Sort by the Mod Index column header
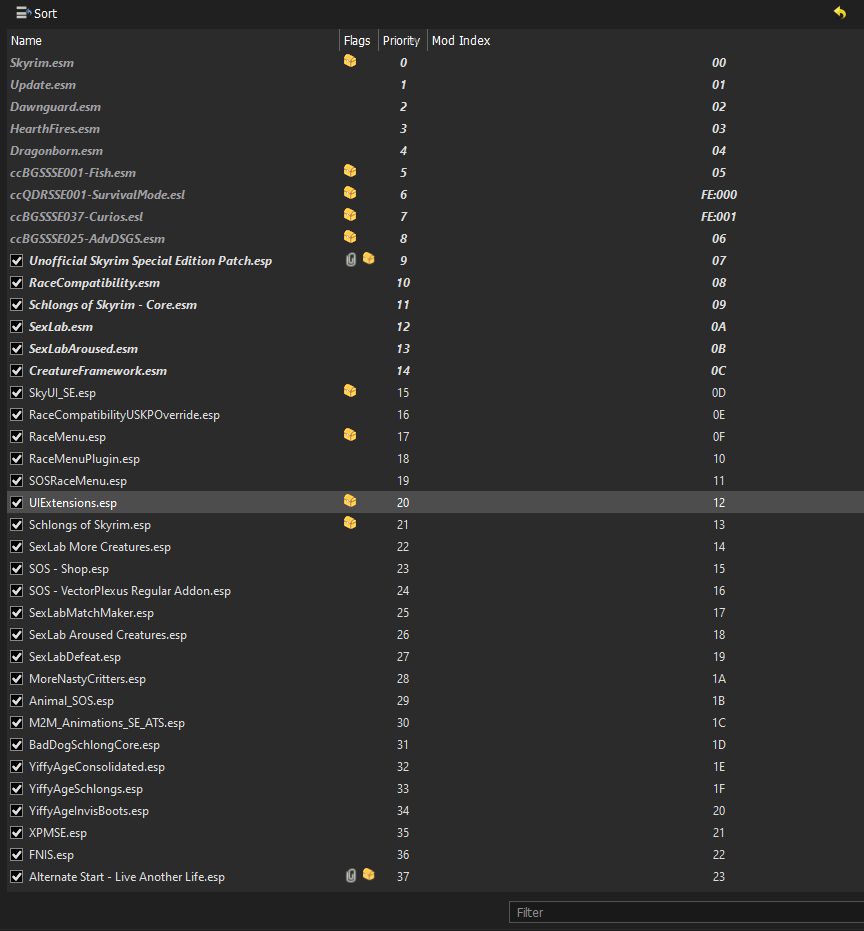 (645, 40)
